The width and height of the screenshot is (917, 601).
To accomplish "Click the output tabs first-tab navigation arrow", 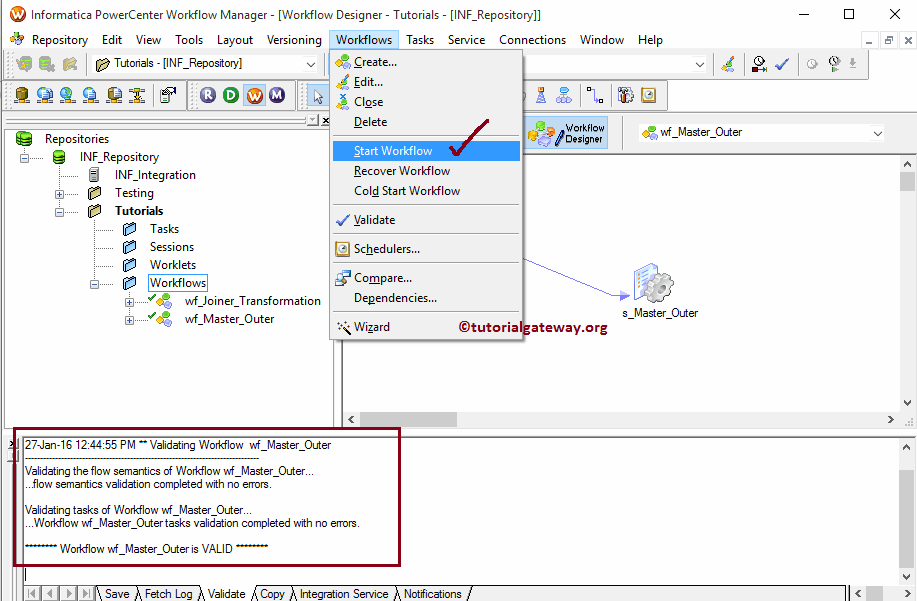I will click(32, 593).
